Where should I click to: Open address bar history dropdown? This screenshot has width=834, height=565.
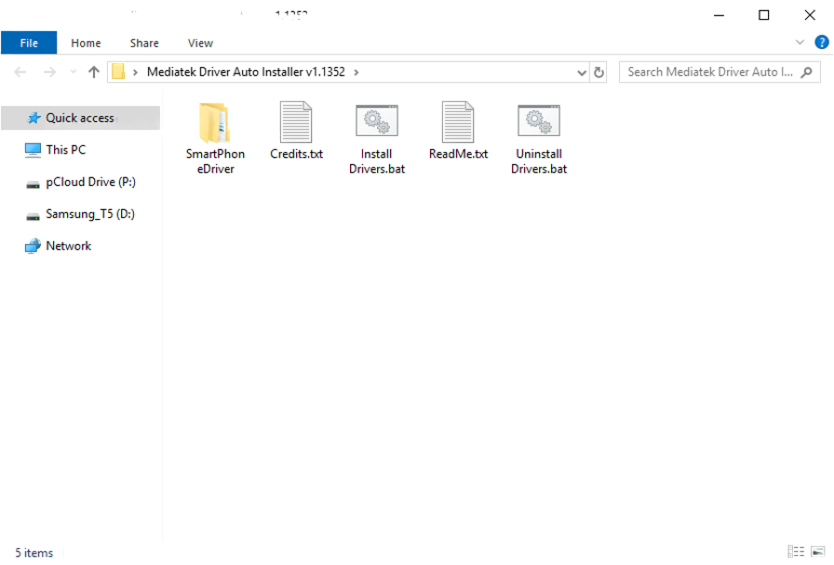[x=581, y=72]
